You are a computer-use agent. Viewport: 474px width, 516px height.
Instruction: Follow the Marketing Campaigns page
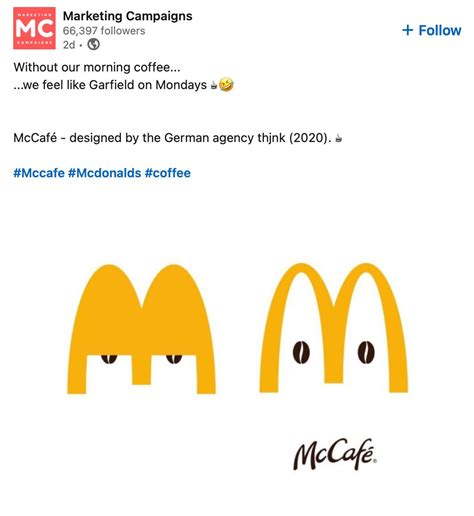pos(432,30)
